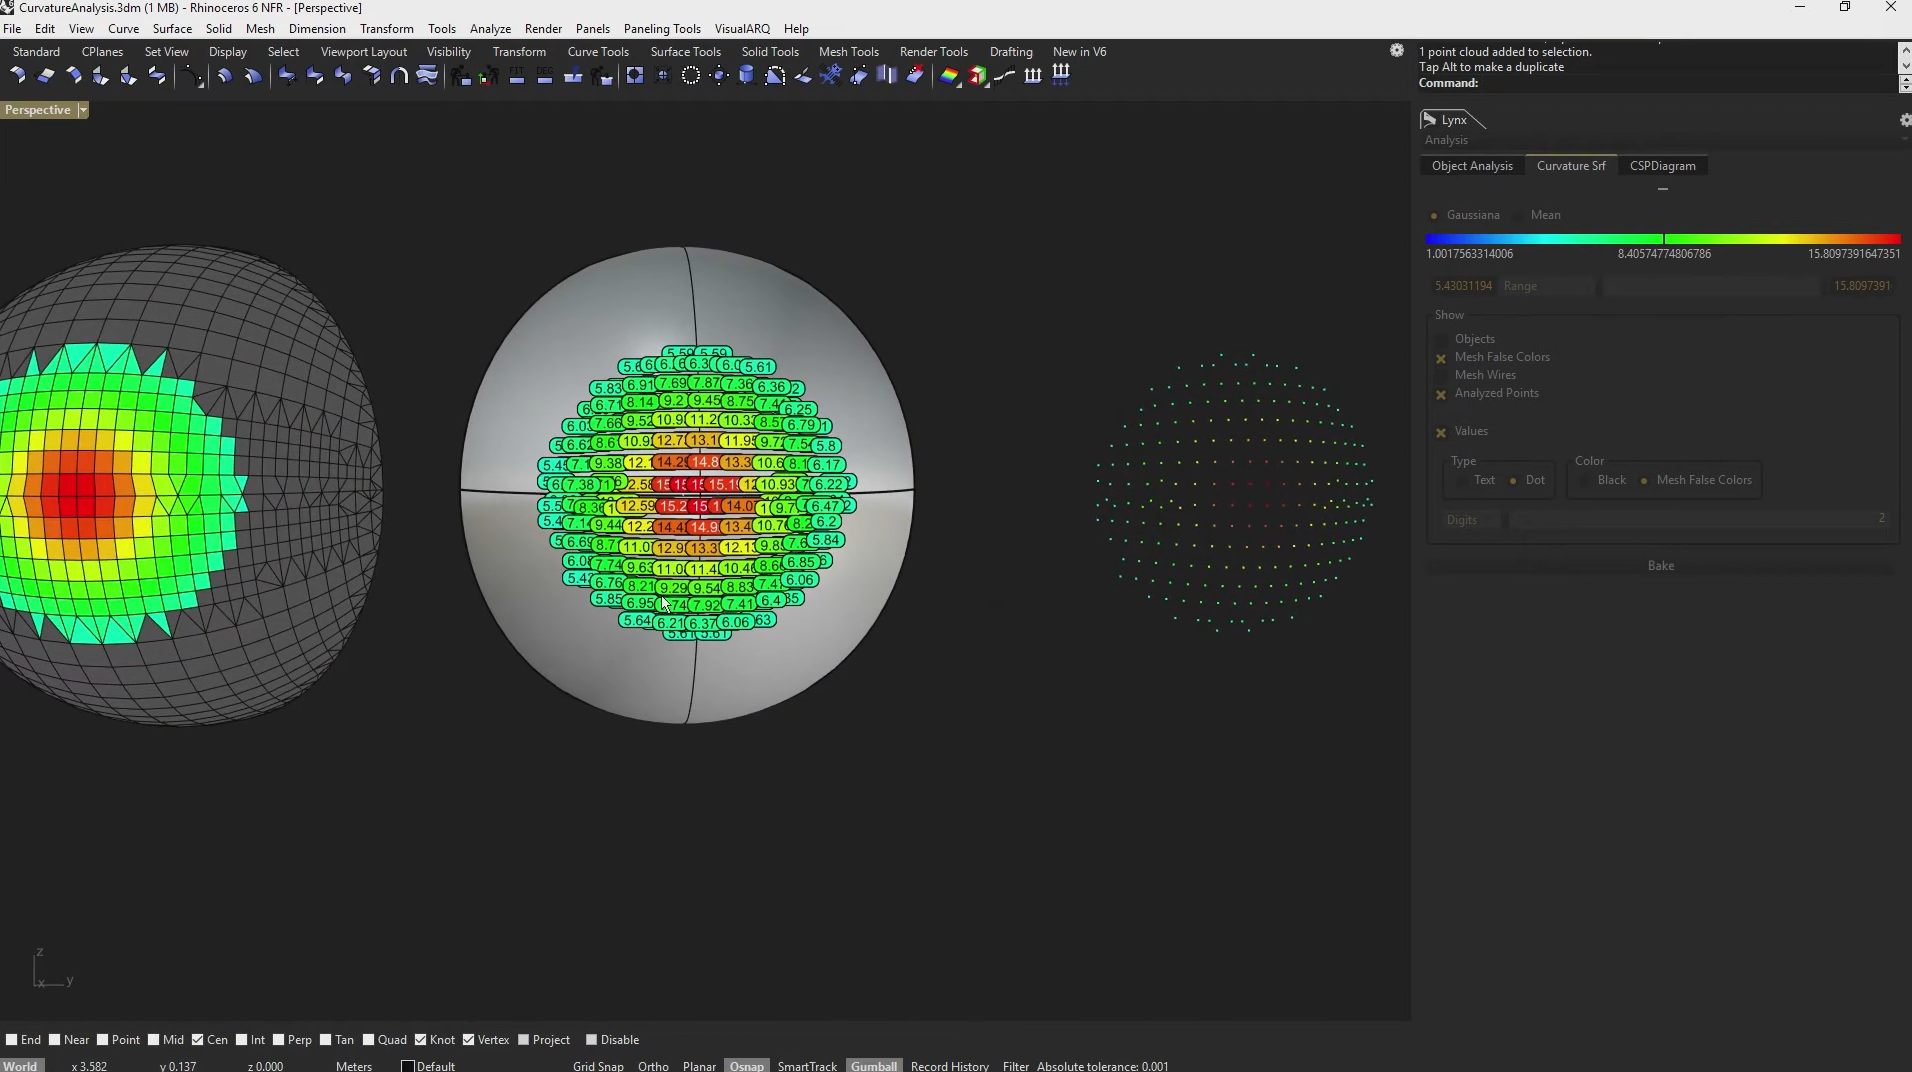Enable the Mesh Wires checkbox
This screenshot has height=1072, width=1912.
pyautogui.click(x=1441, y=376)
